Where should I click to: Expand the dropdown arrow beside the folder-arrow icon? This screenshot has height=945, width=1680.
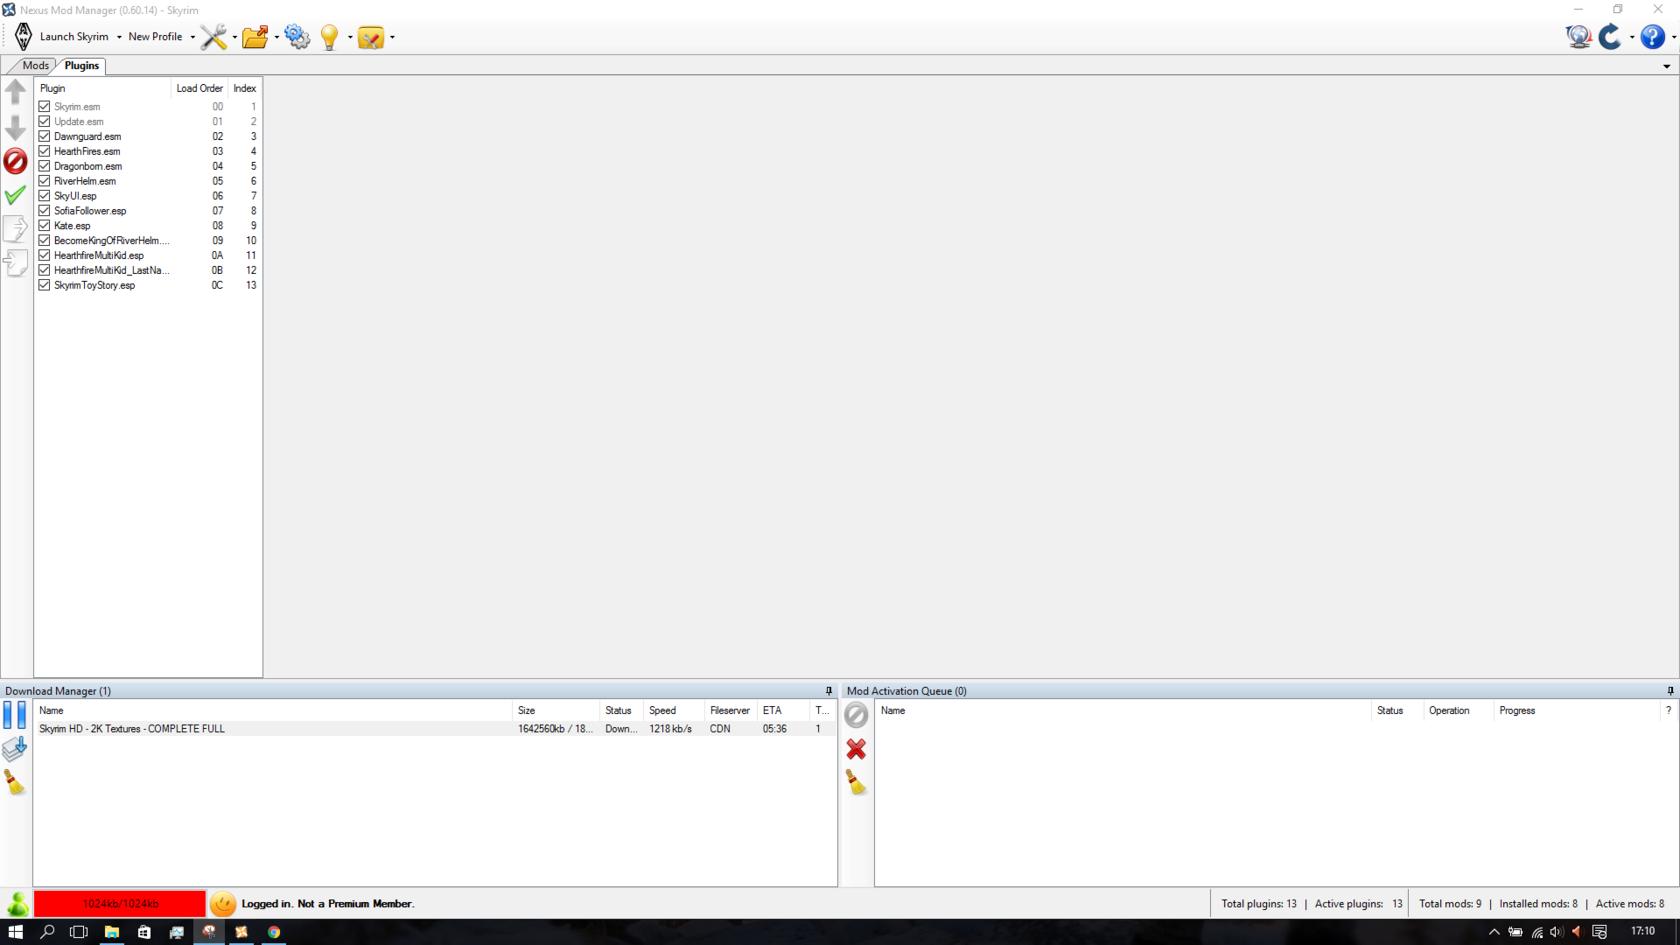click(x=276, y=38)
